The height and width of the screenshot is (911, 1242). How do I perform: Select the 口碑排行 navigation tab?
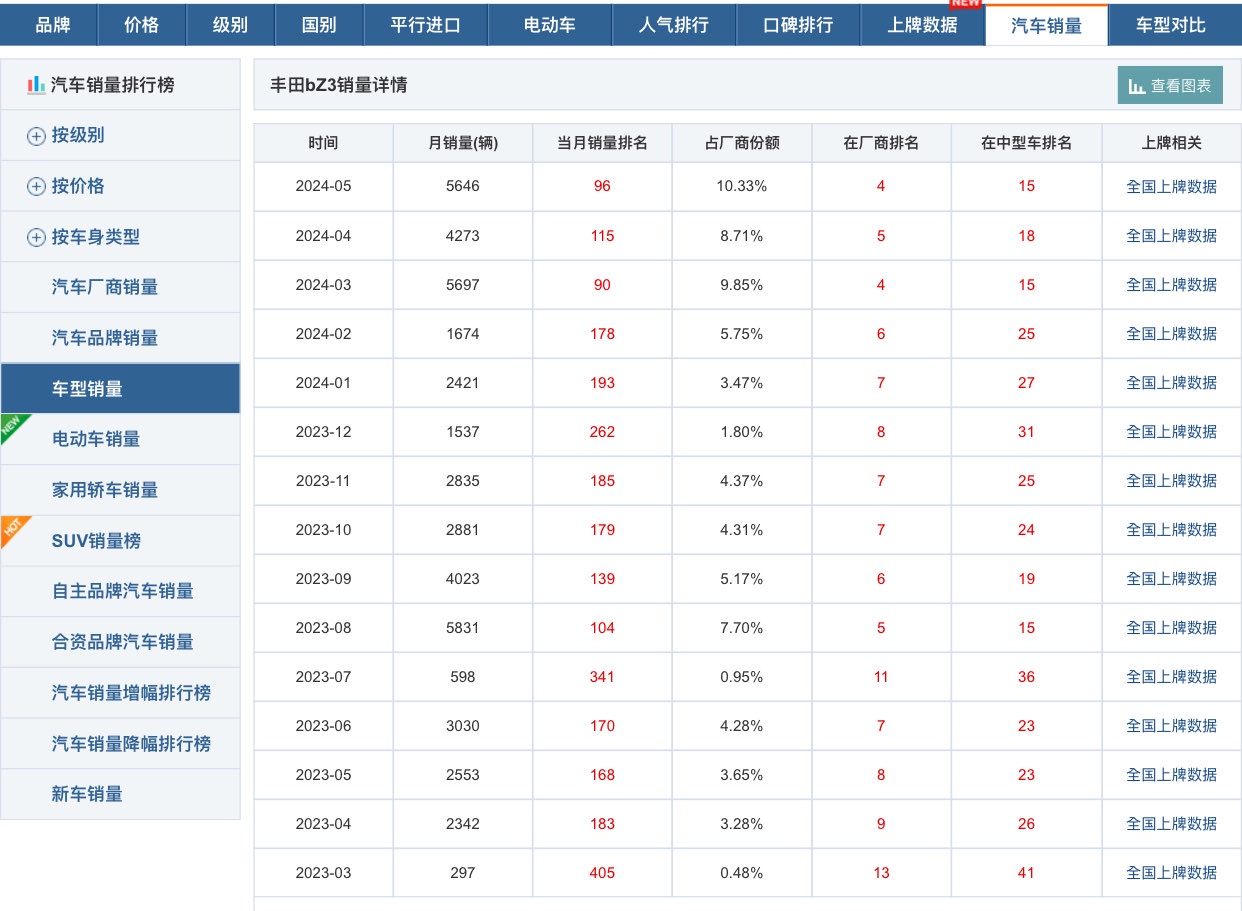pos(797,25)
